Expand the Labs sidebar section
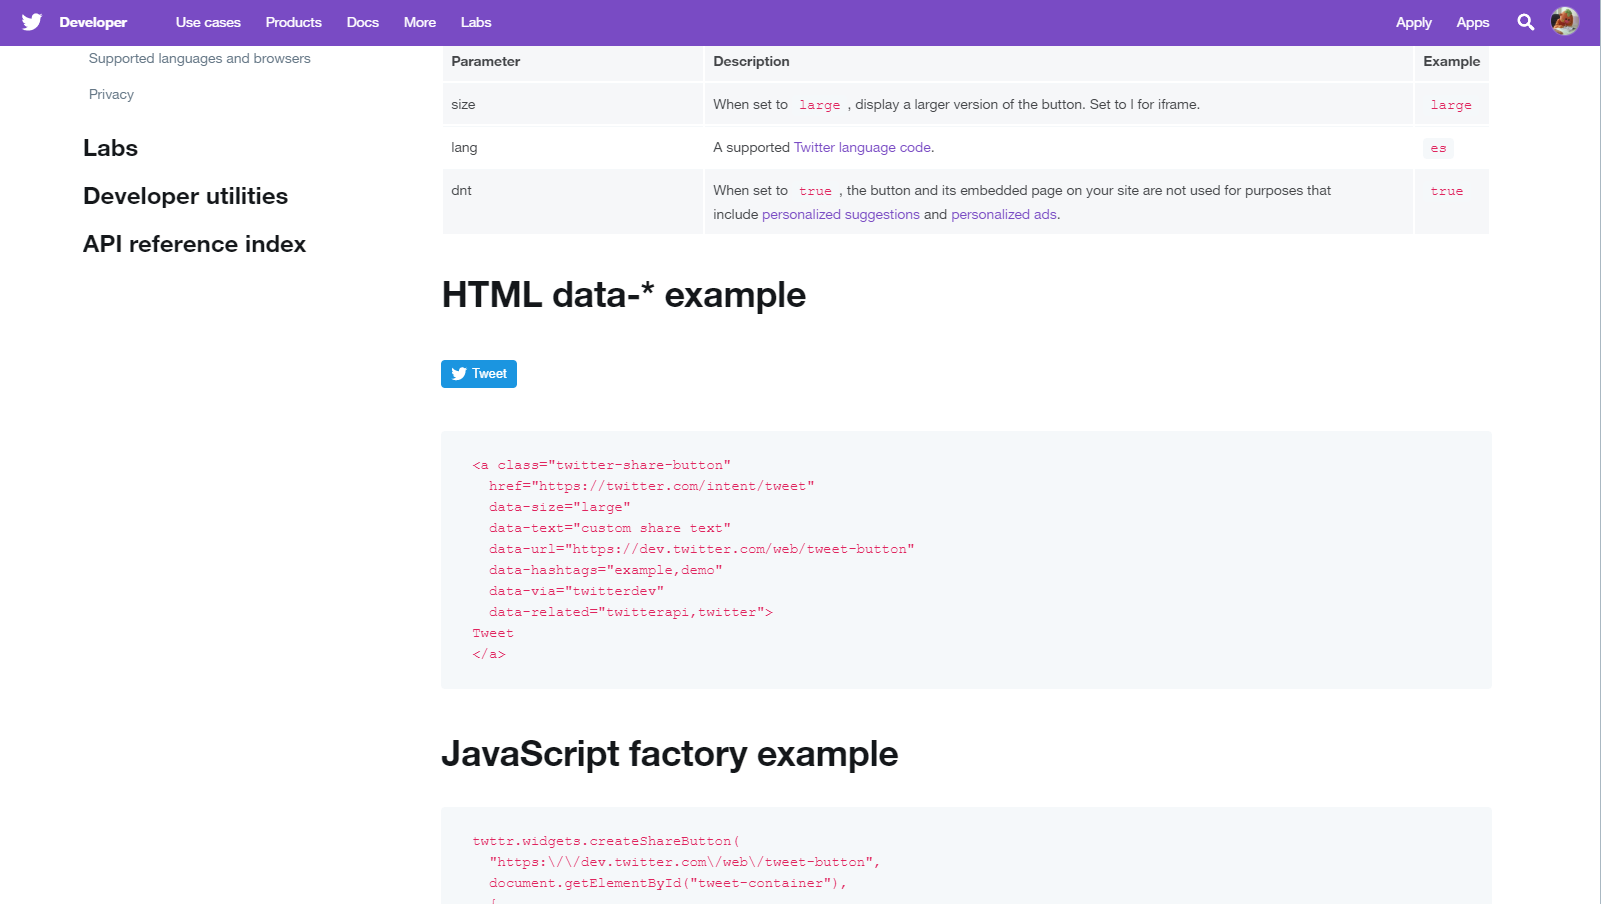The height and width of the screenshot is (904, 1601). tap(111, 148)
